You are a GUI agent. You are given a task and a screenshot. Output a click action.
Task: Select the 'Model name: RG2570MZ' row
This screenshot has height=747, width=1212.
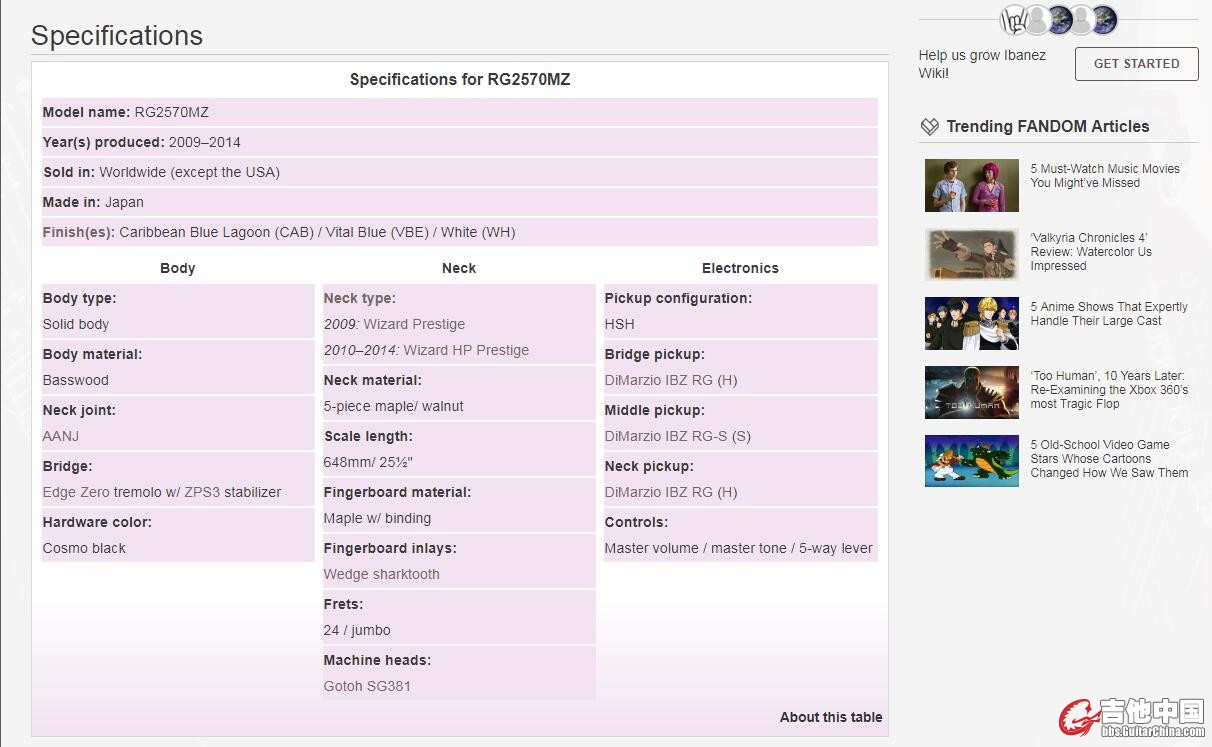[x=460, y=112]
